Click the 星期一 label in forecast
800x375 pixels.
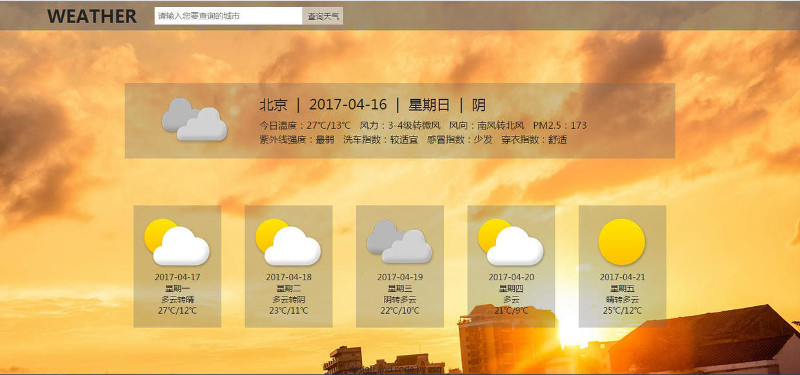pyautogui.click(x=177, y=288)
